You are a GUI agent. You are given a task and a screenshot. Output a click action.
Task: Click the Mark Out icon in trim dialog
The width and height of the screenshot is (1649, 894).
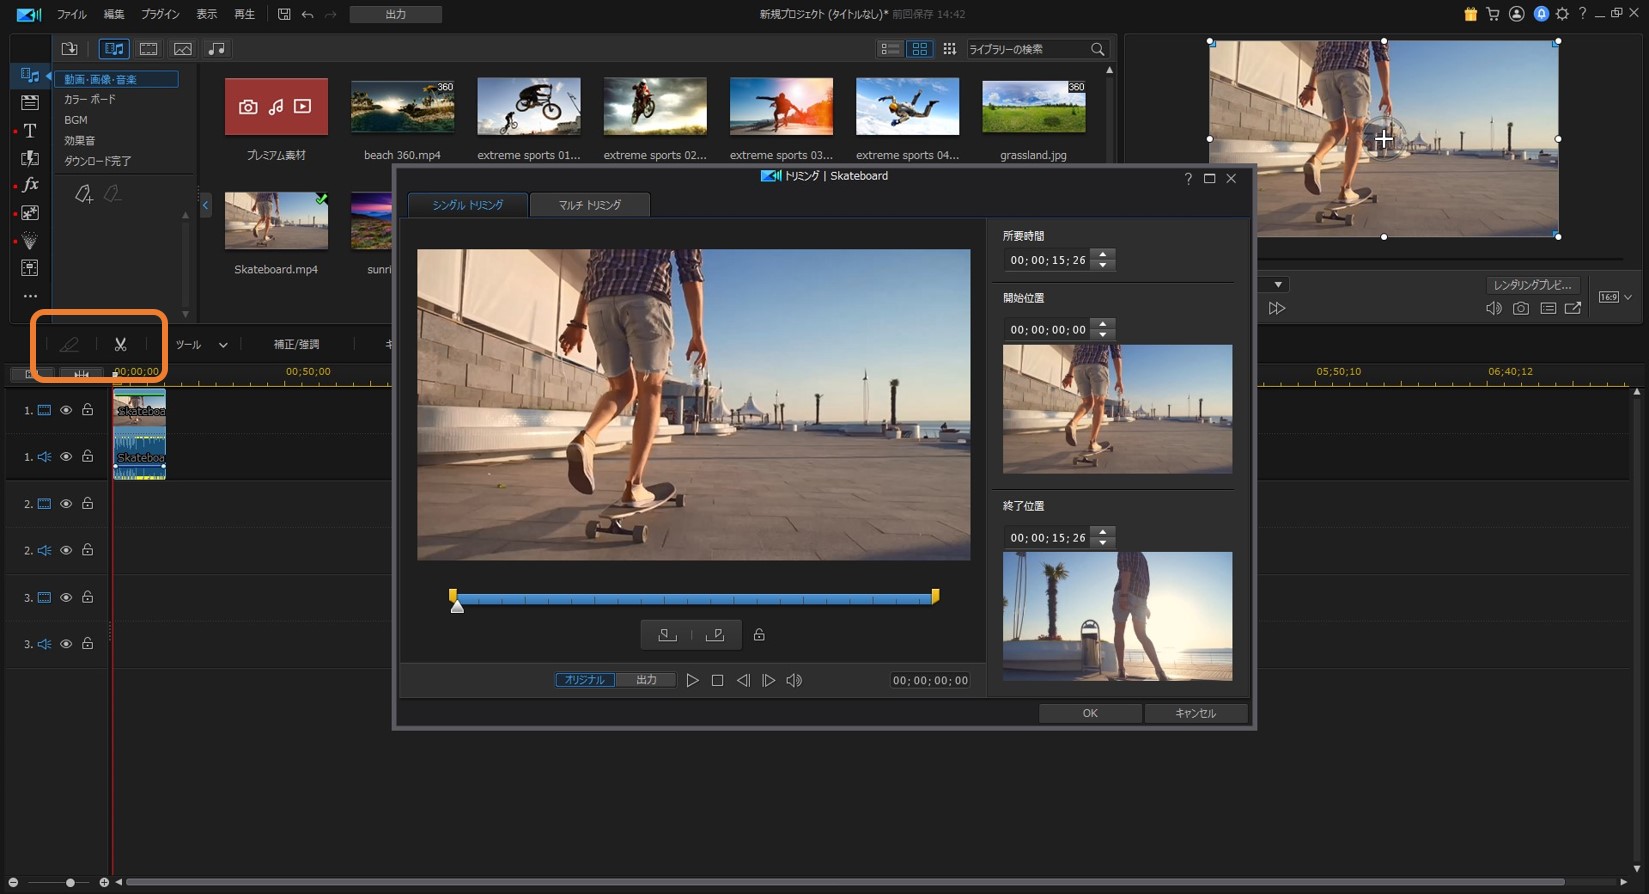[715, 635]
